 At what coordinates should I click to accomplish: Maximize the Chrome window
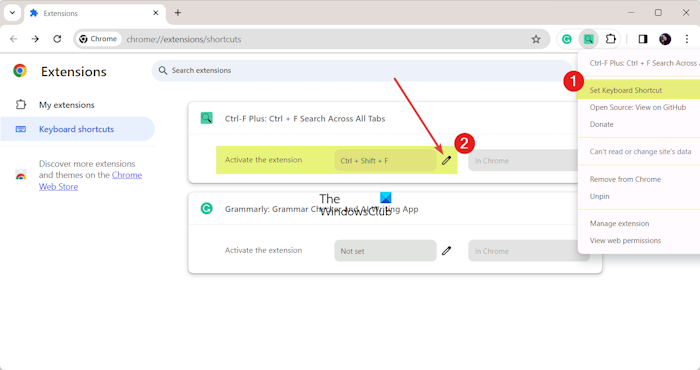(x=658, y=12)
